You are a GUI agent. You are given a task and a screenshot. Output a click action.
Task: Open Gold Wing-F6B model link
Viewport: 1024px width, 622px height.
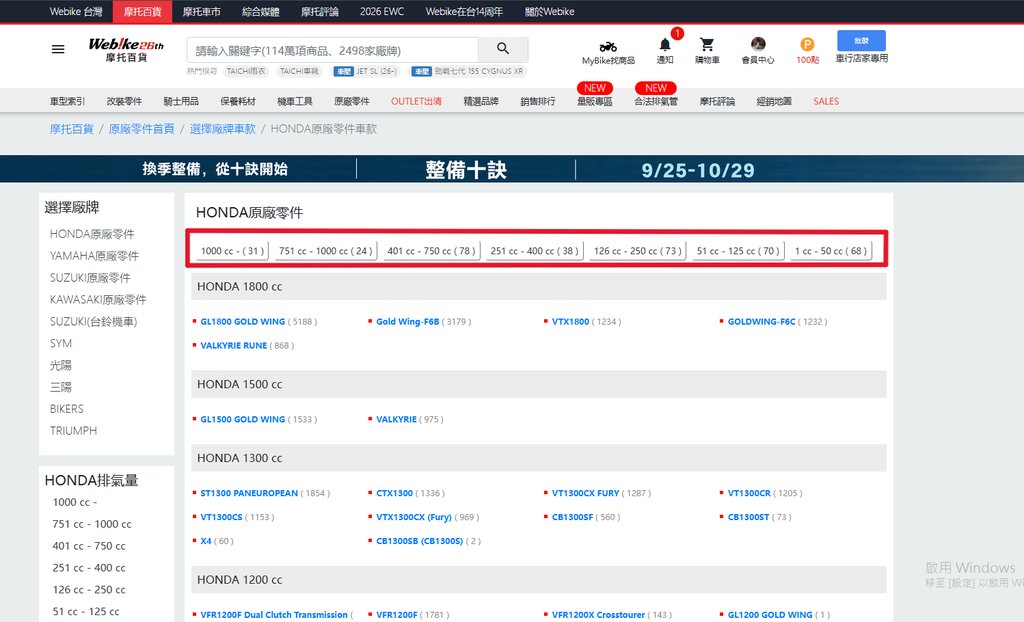tap(408, 321)
